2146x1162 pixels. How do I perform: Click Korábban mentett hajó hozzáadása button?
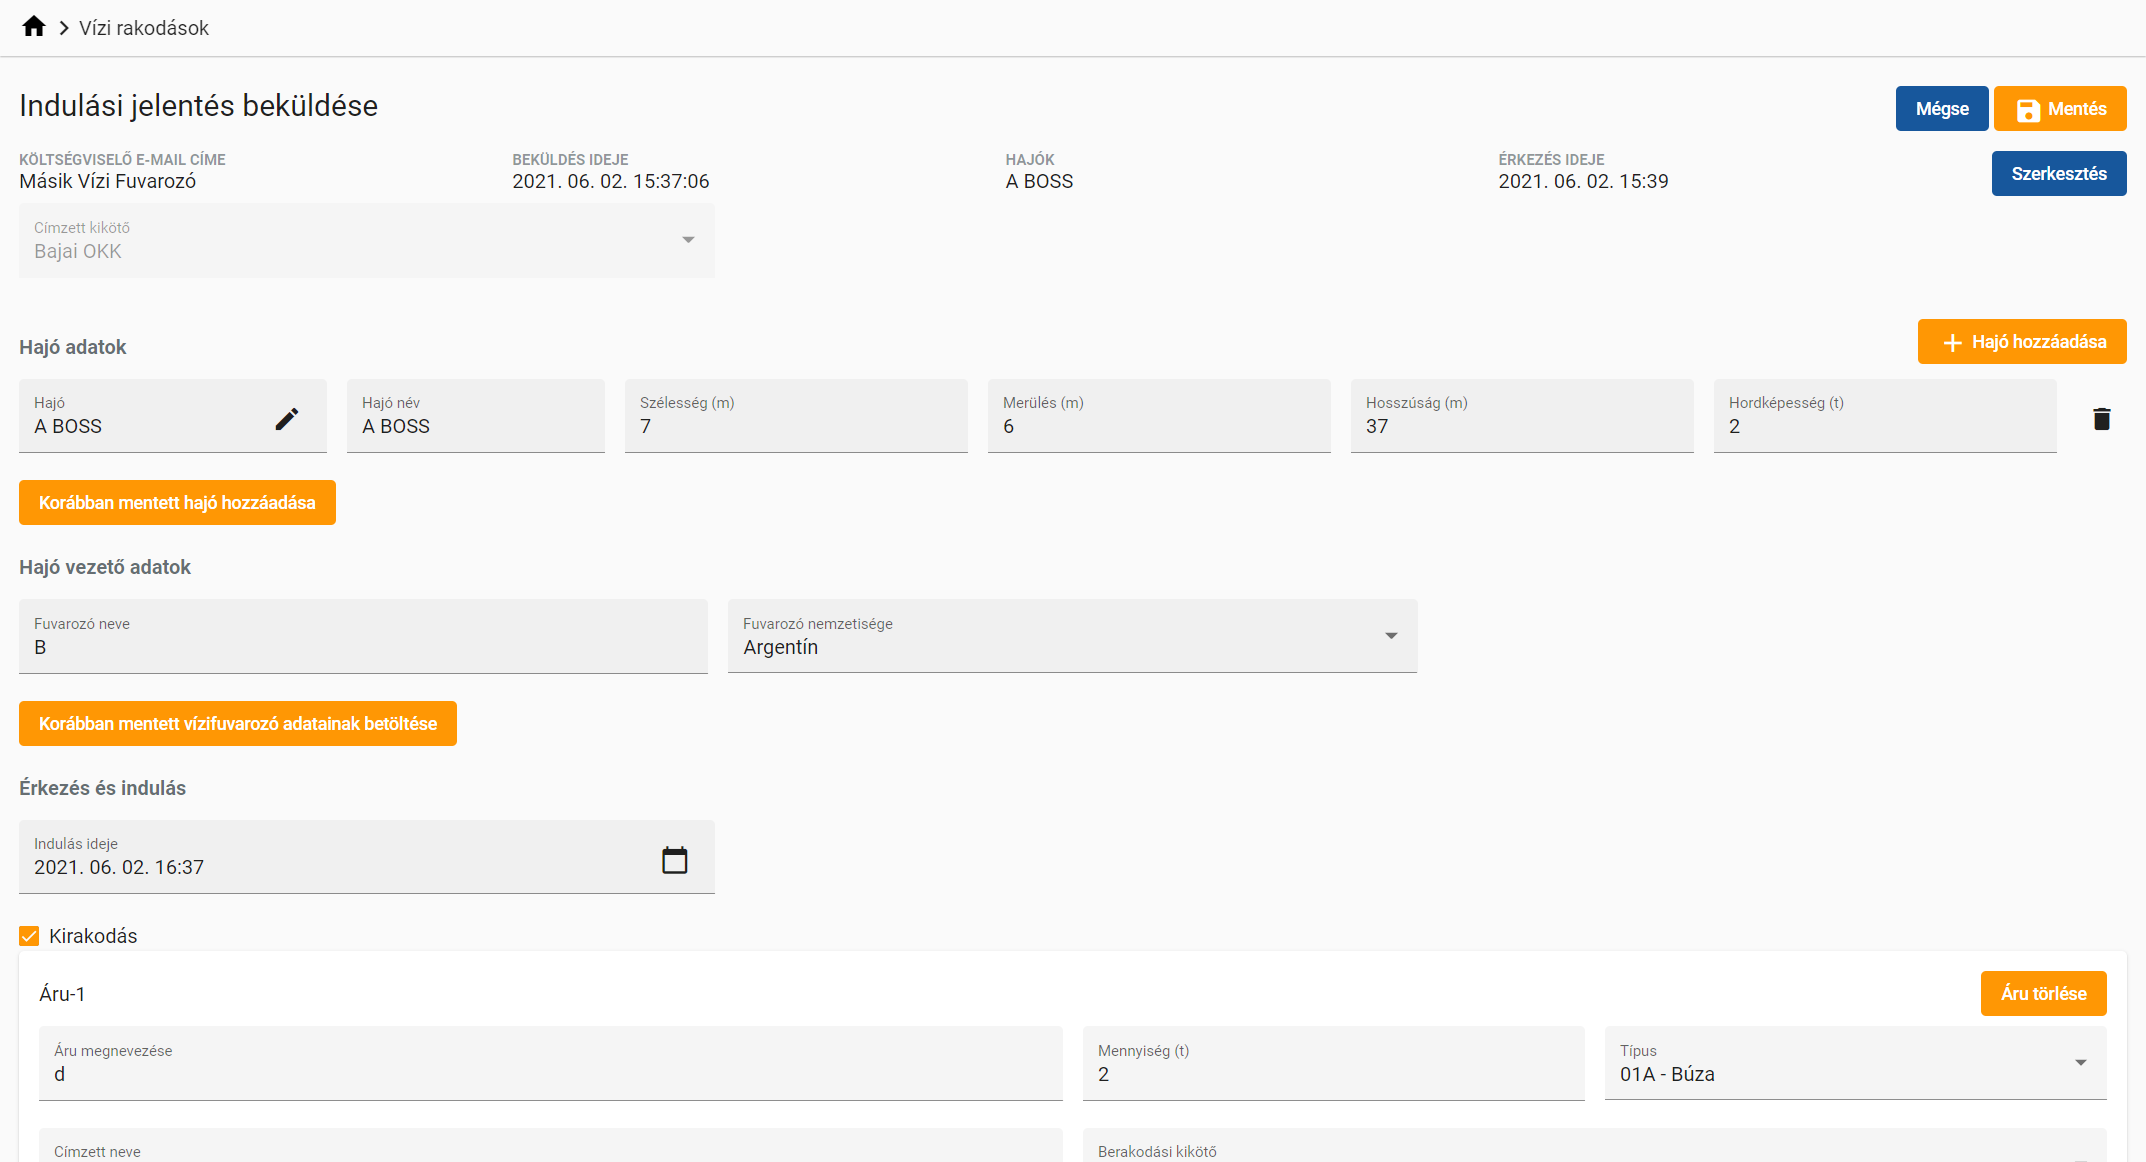click(x=177, y=503)
